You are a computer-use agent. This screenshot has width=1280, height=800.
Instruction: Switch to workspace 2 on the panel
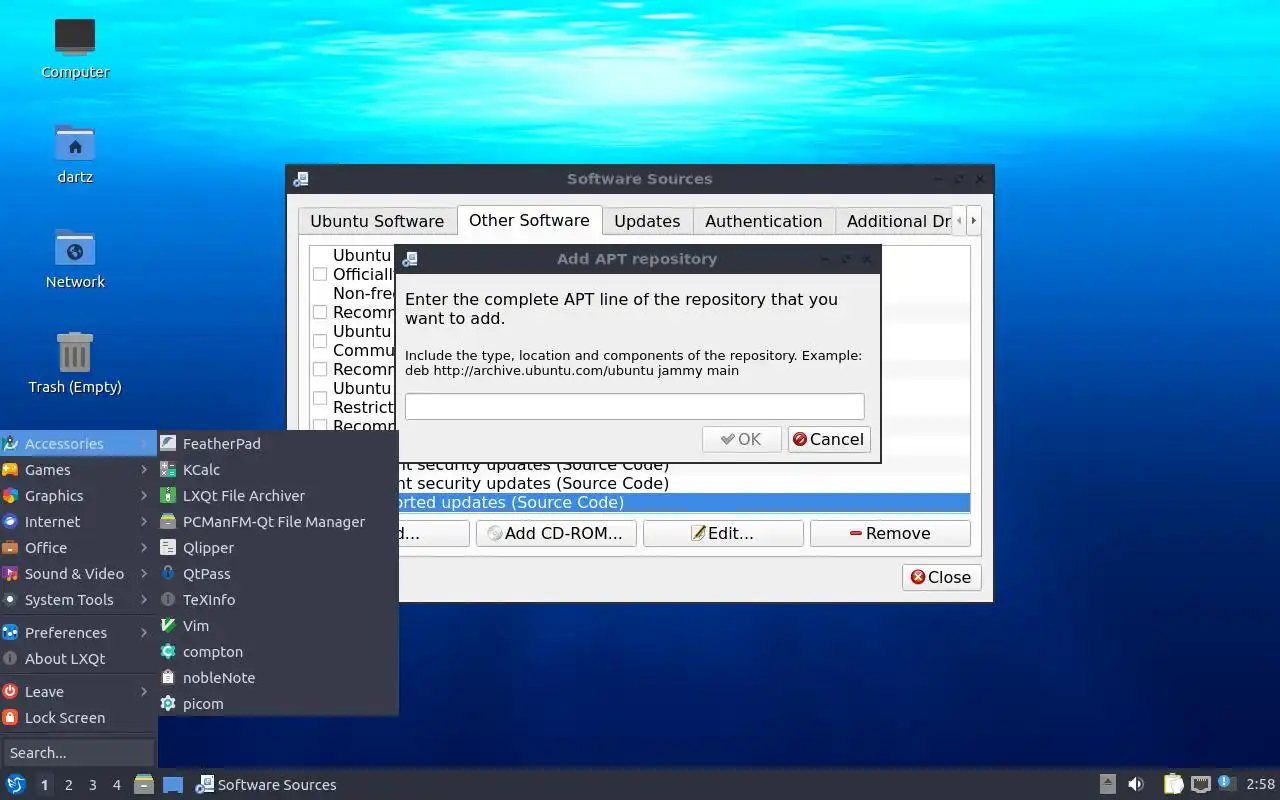(x=69, y=785)
